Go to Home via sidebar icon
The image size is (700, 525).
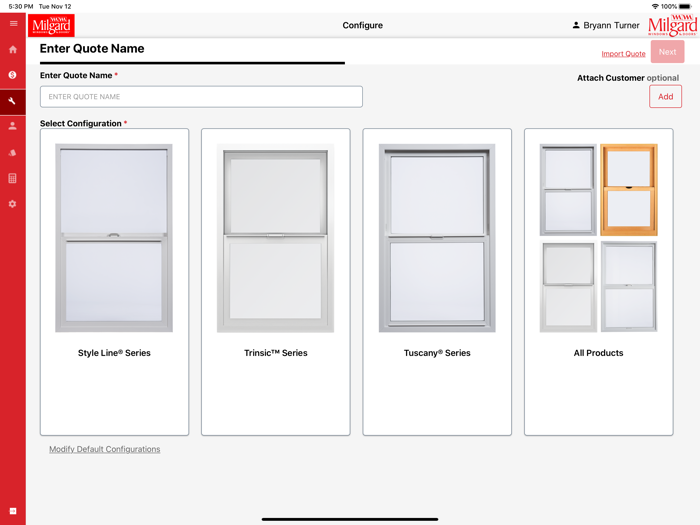[x=13, y=49]
